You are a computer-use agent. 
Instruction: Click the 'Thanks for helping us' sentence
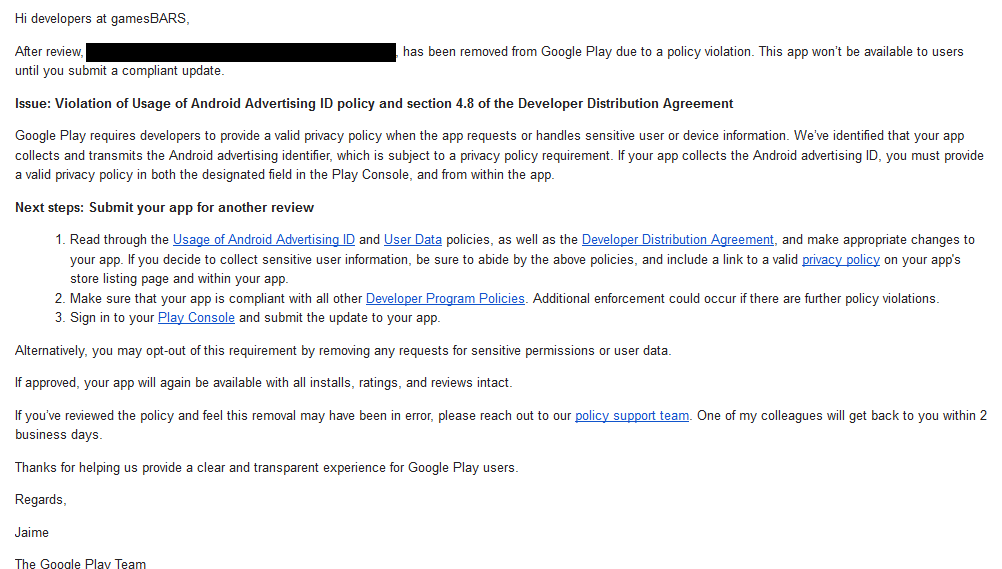(266, 468)
